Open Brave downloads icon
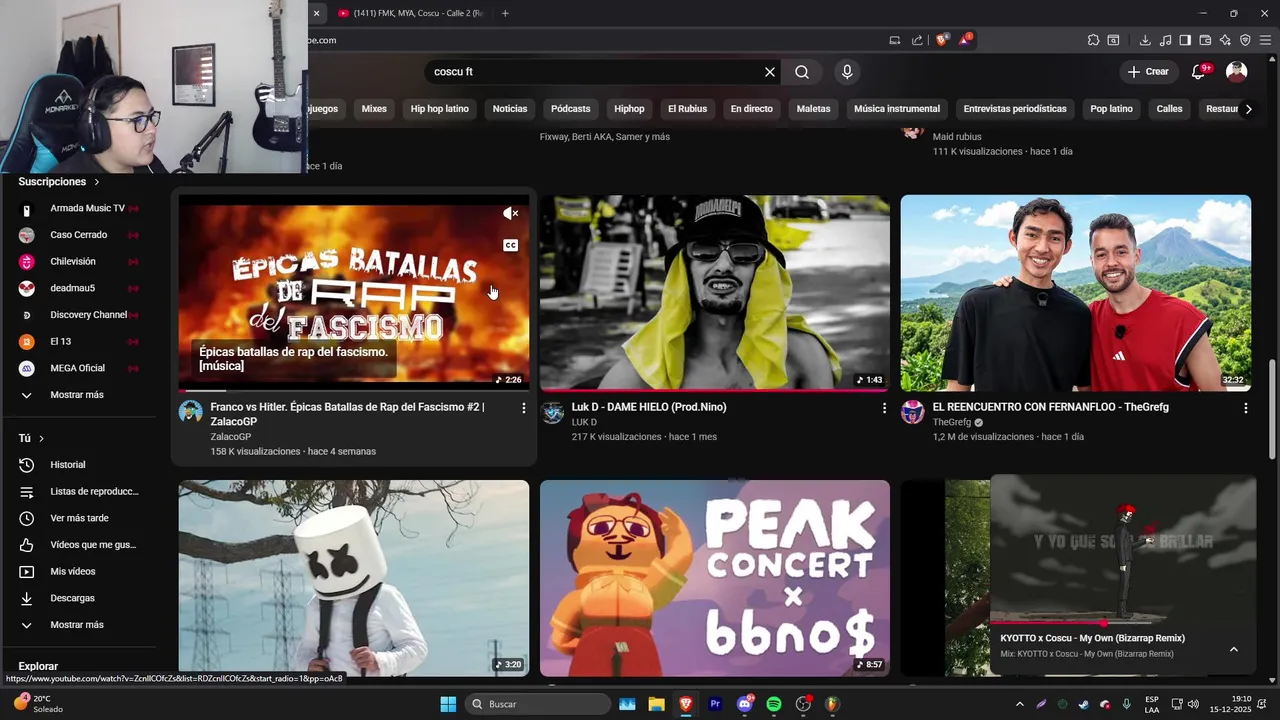 coord(1145,40)
